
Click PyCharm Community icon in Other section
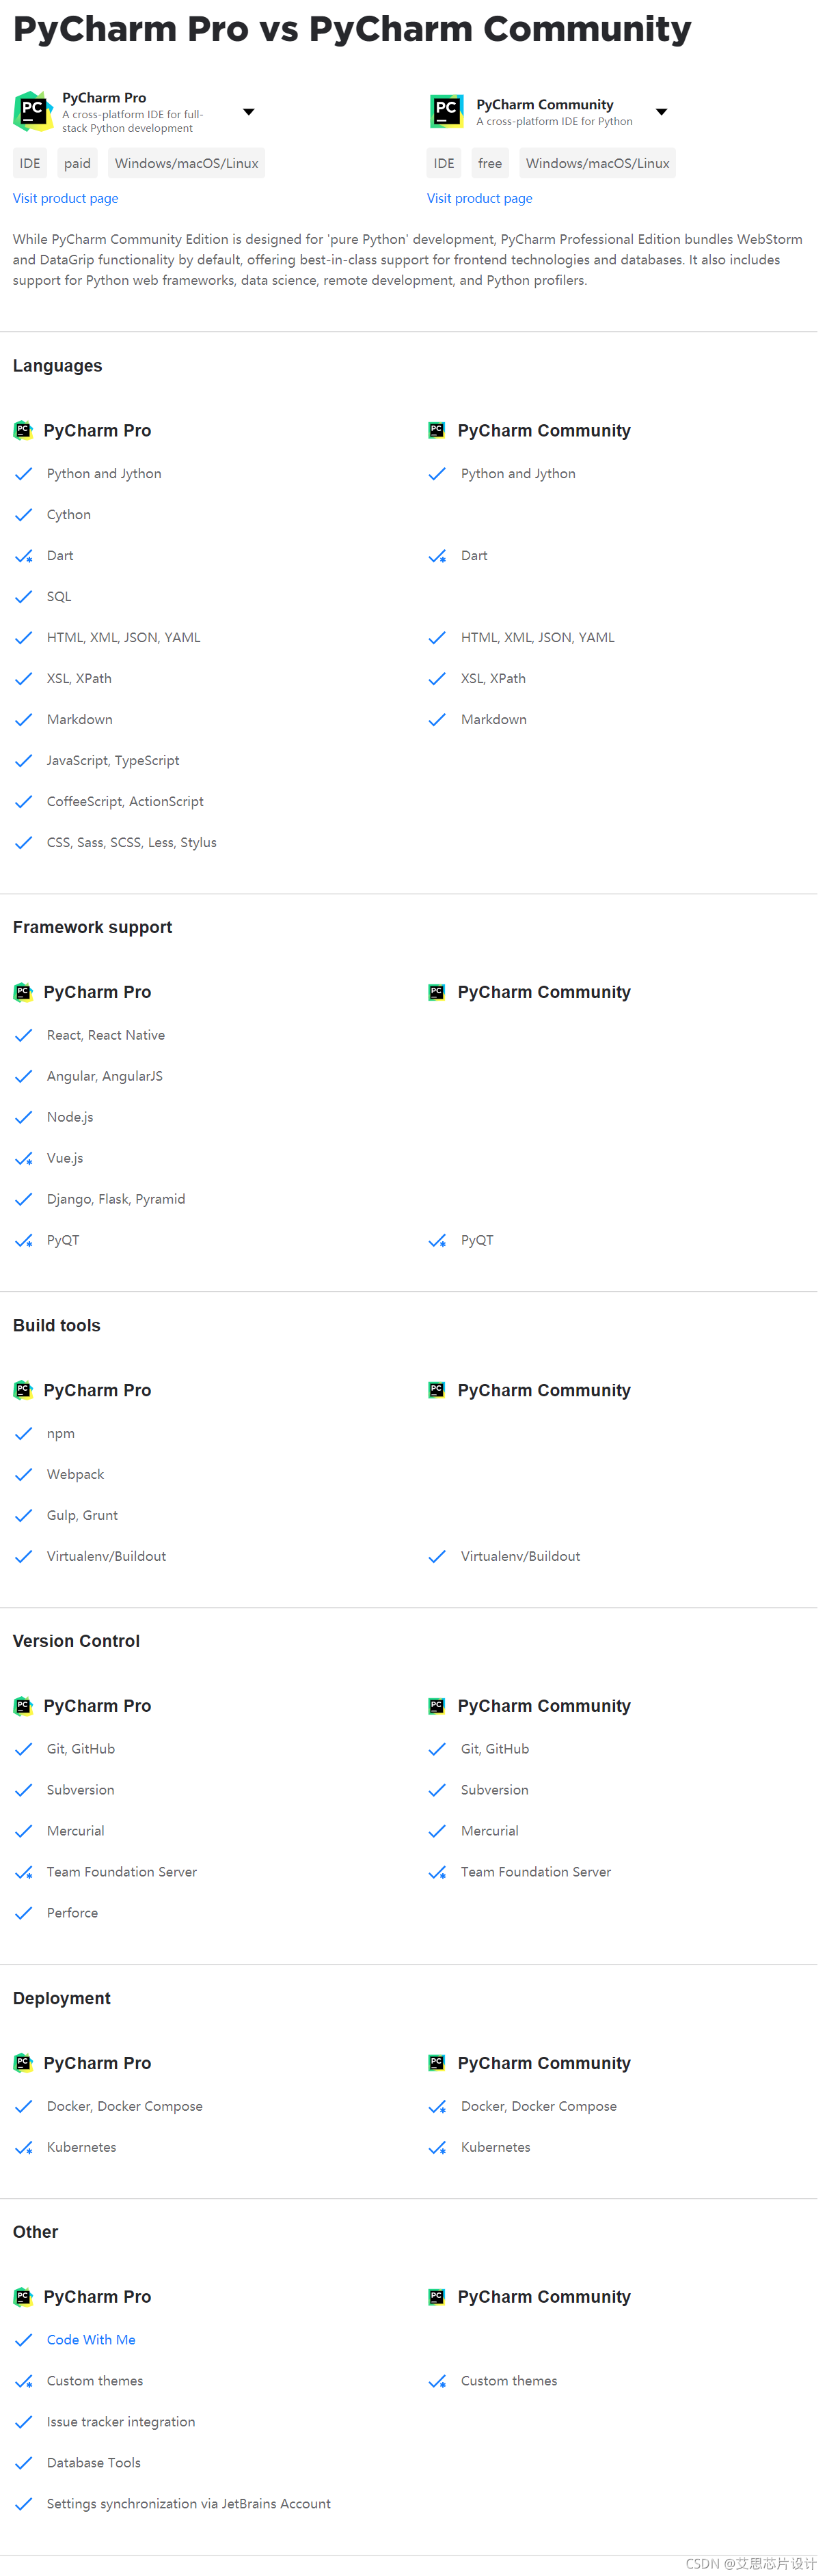coord(436,2298)
